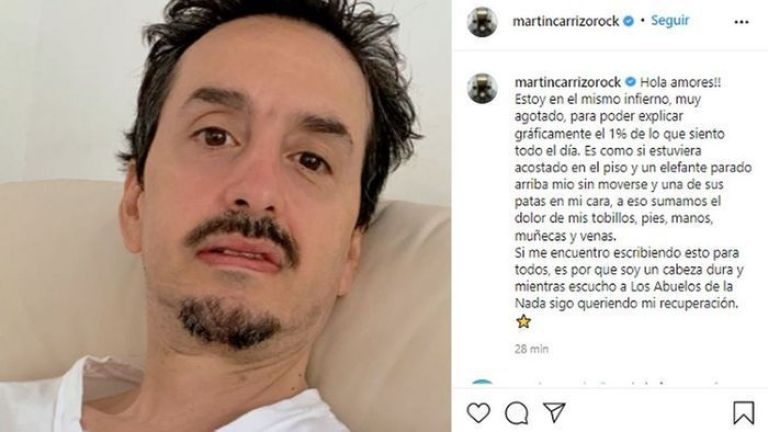768x432 pixels.
Task: Click the header profile avatar
Action: pos(482,22)
